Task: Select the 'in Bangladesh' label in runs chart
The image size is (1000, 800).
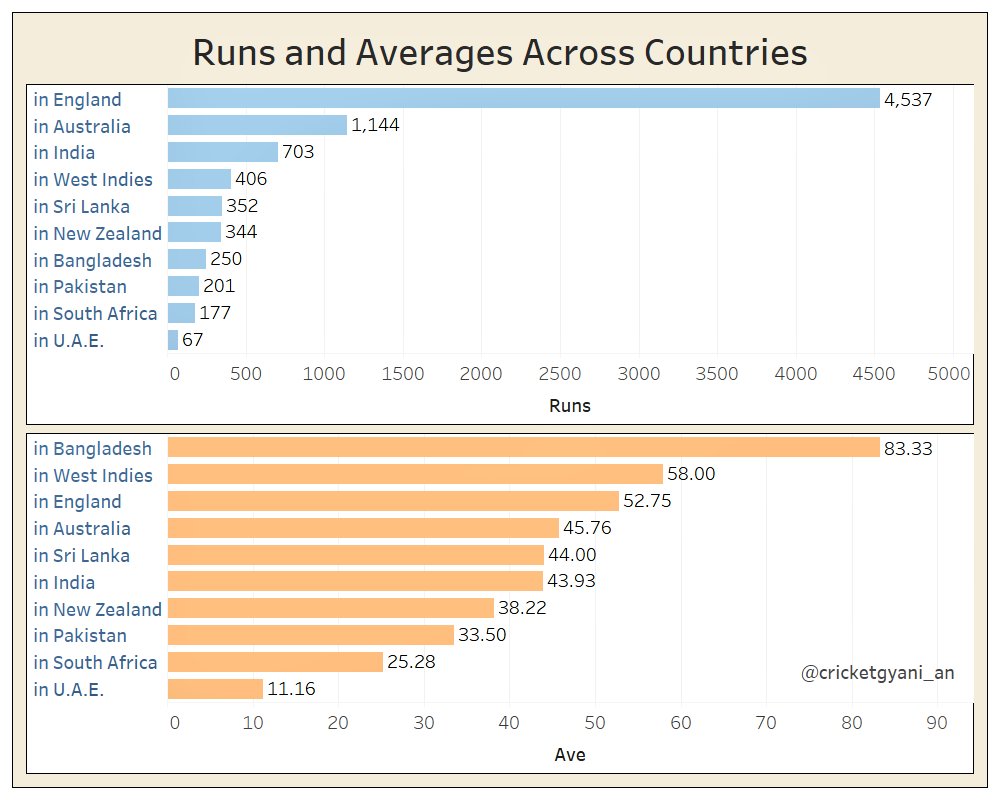Action: 92,259
